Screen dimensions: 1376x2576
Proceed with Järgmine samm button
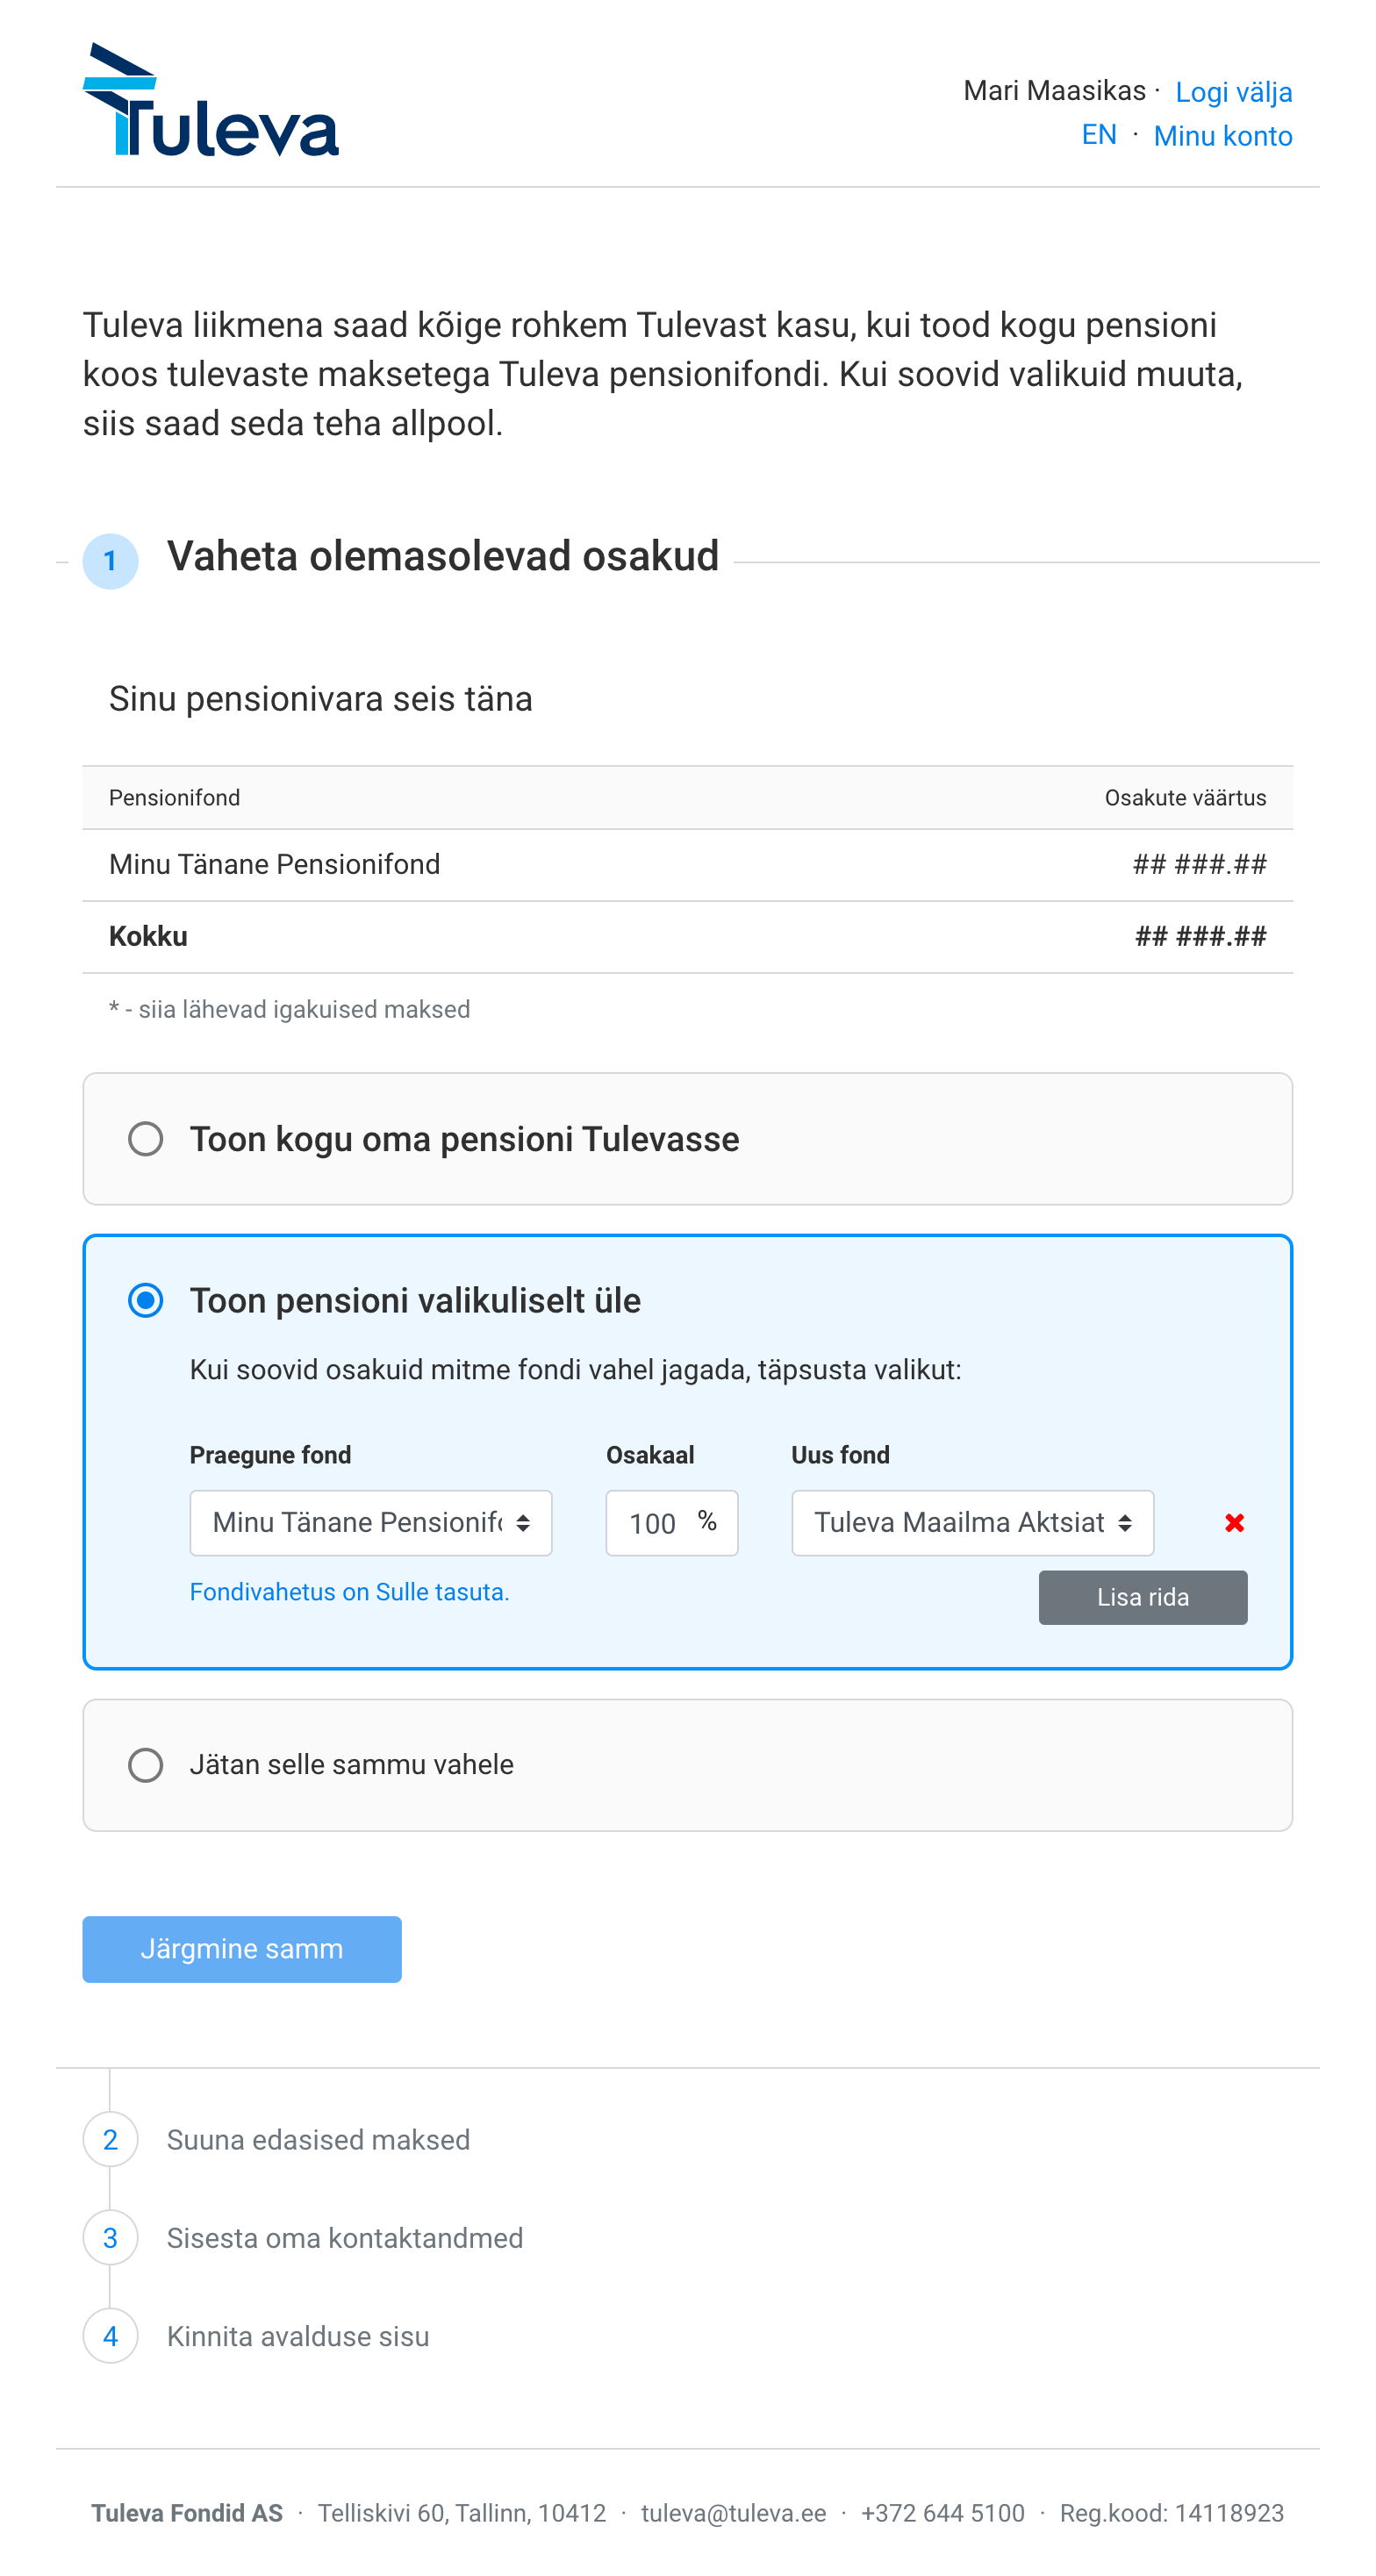click(x=242, y=1949)
